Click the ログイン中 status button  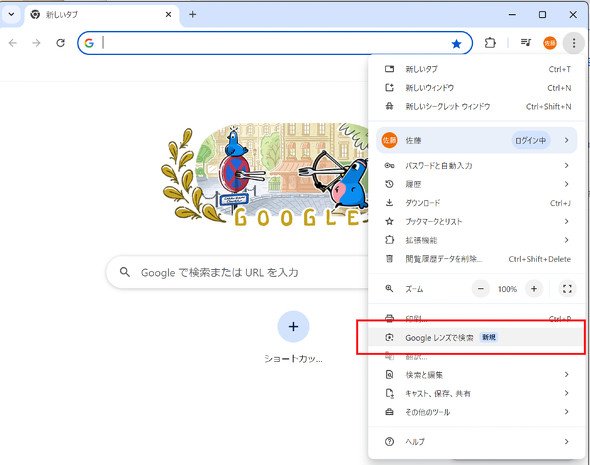pyautogui.click(x=530, y=140)
